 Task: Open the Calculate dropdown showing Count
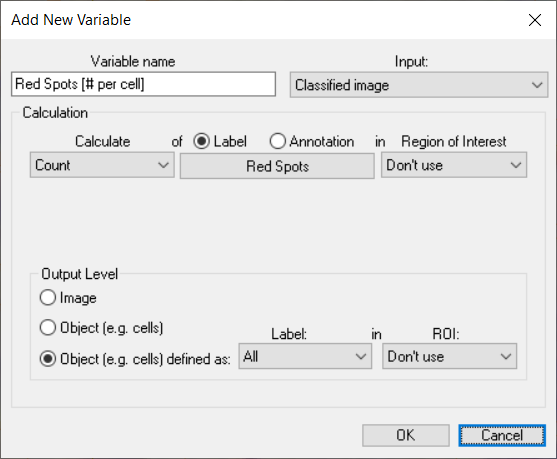pyautogui.click(x=102, y=165)
